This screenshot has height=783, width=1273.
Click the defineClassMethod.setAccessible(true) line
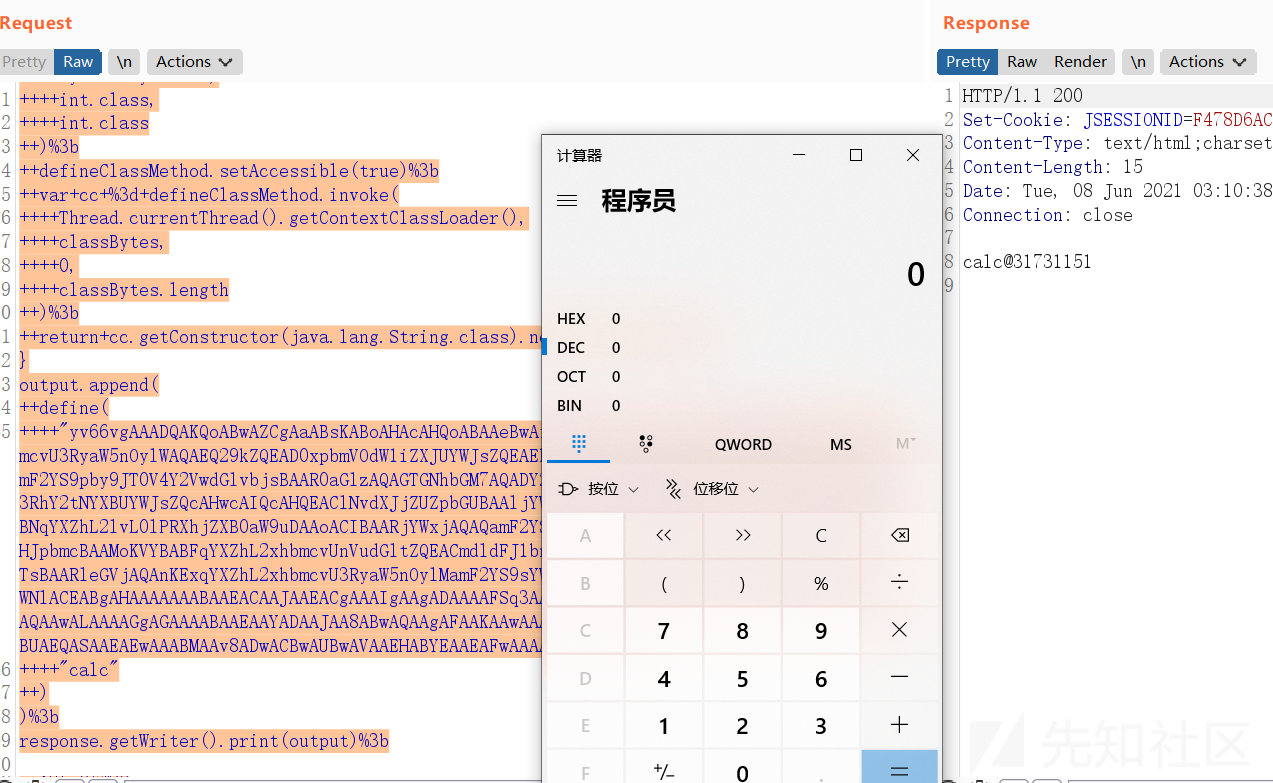tap(229, 170)
